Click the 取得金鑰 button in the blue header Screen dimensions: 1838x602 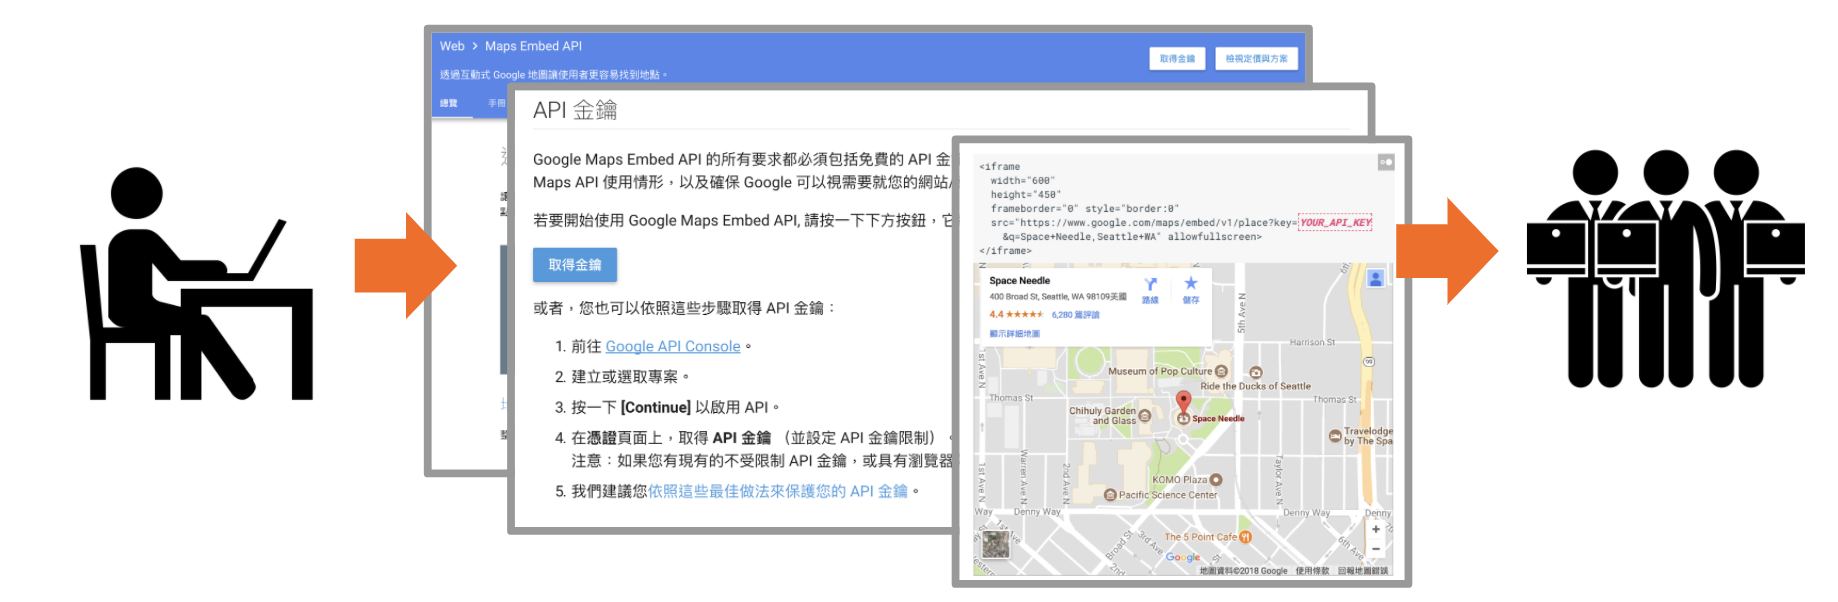tap(1177, 59)
